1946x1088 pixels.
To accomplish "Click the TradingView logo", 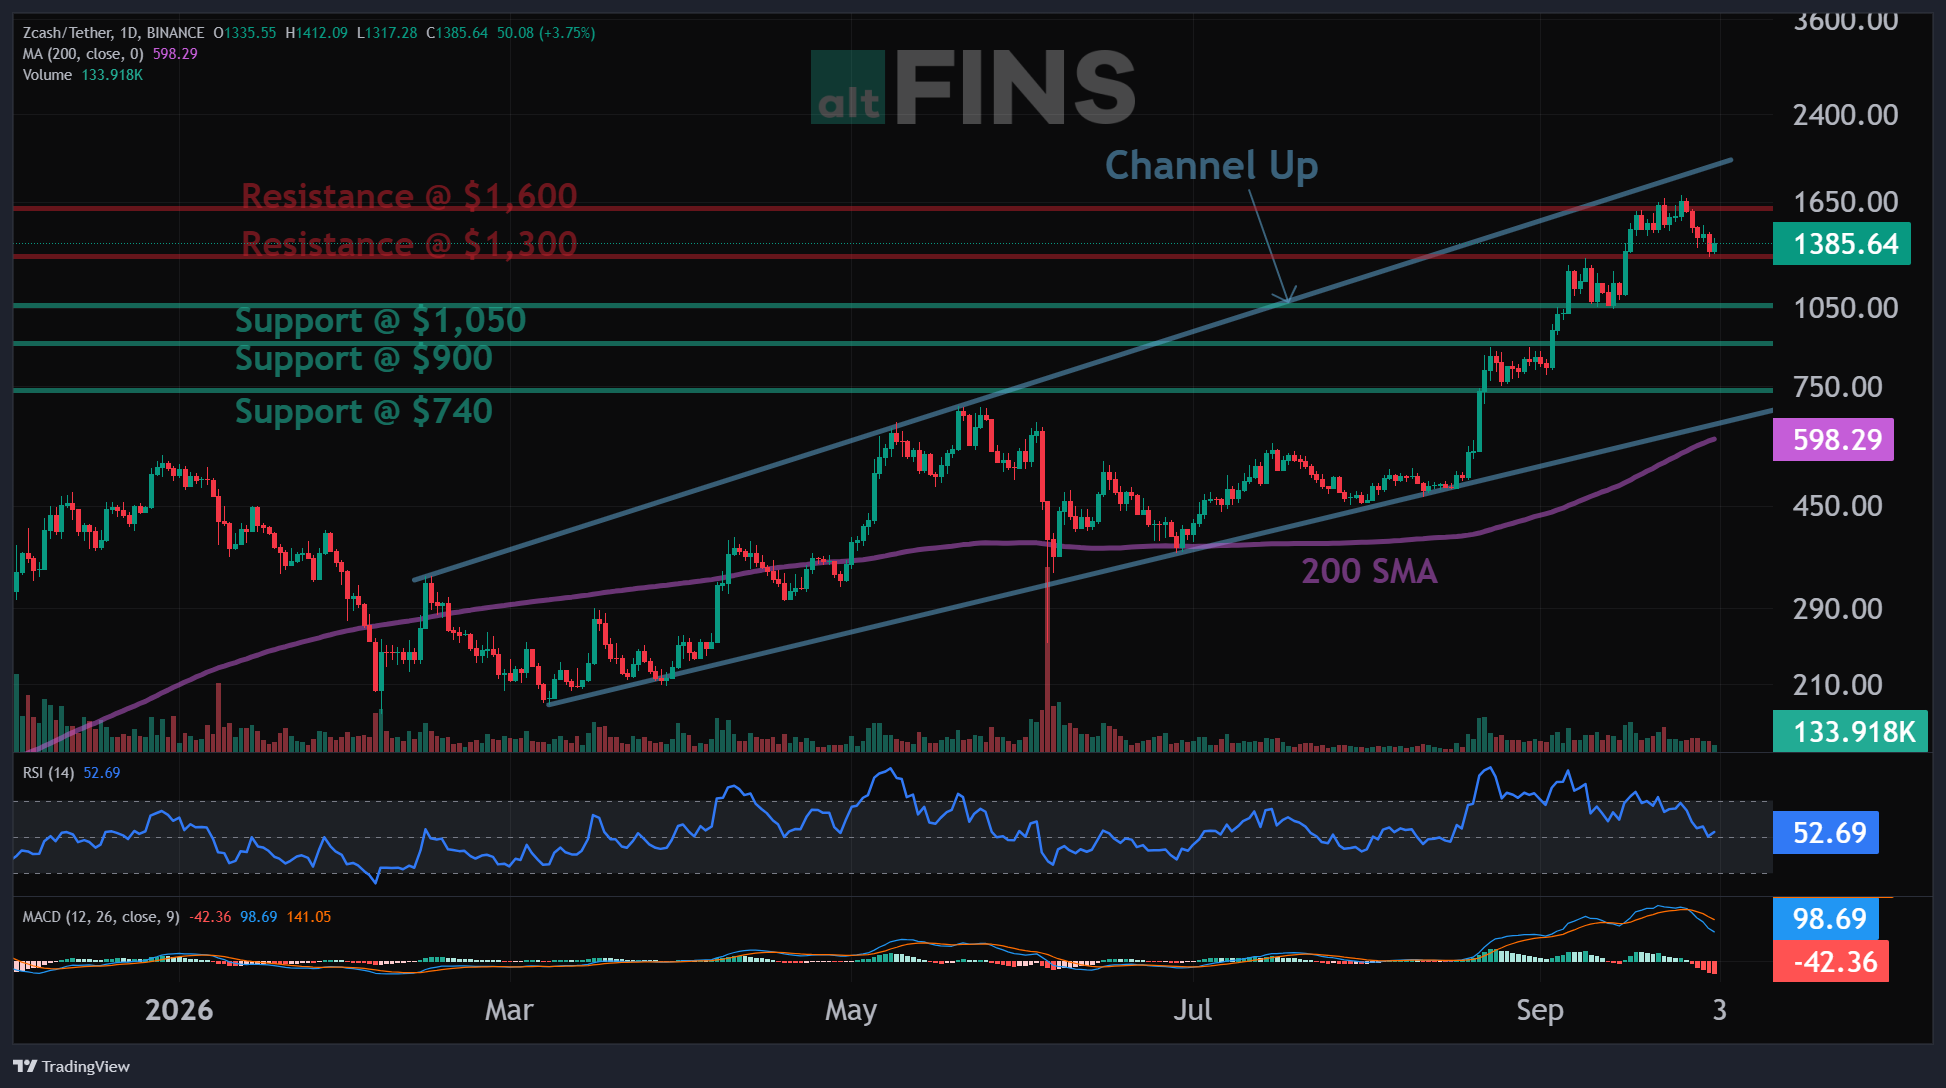I will (x=71, y=1066).
